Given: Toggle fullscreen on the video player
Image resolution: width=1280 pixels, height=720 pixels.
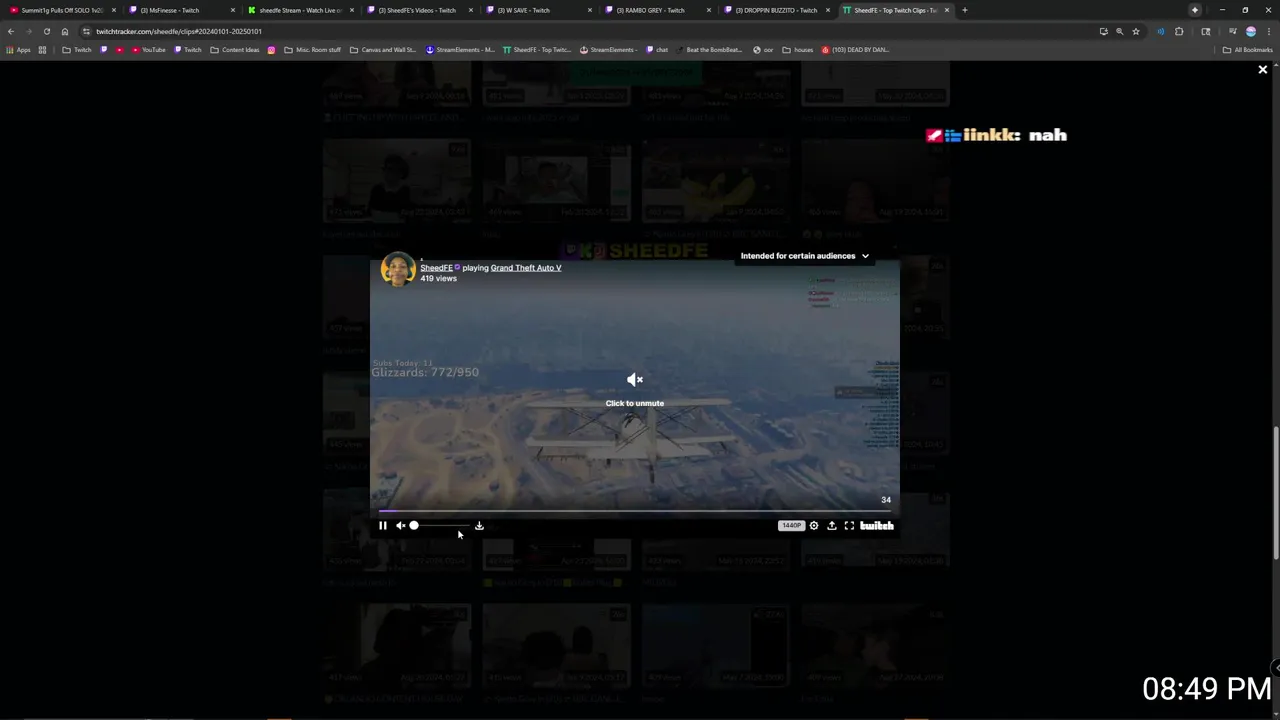Looking at the screenshot, I should pyautogui.click(x=849, y=525).
